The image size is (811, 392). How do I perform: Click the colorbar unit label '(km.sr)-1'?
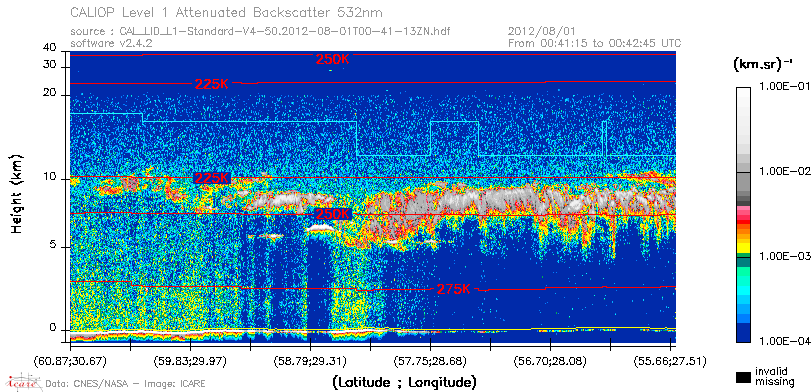(763, 65)
